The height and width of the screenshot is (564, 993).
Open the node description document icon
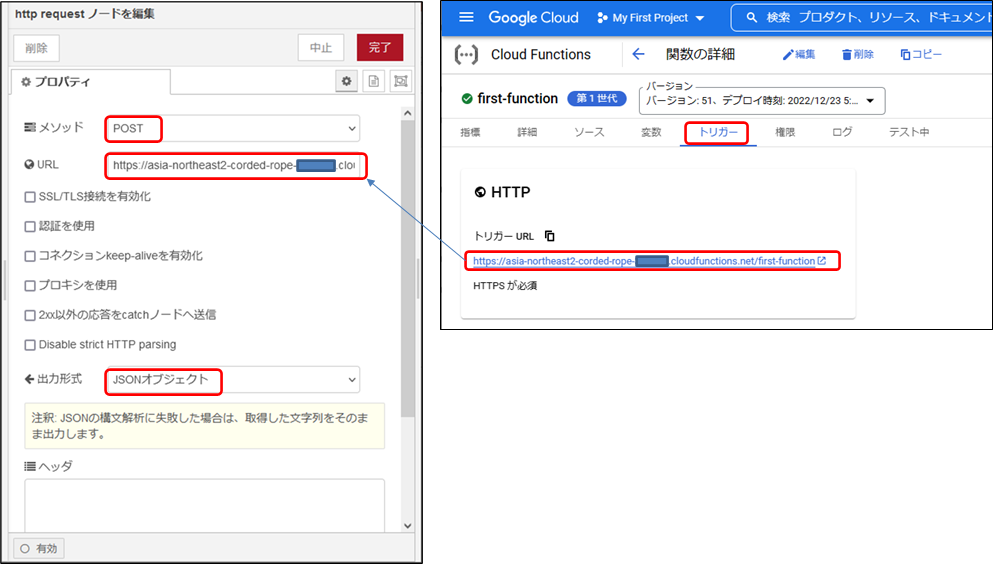374,82
